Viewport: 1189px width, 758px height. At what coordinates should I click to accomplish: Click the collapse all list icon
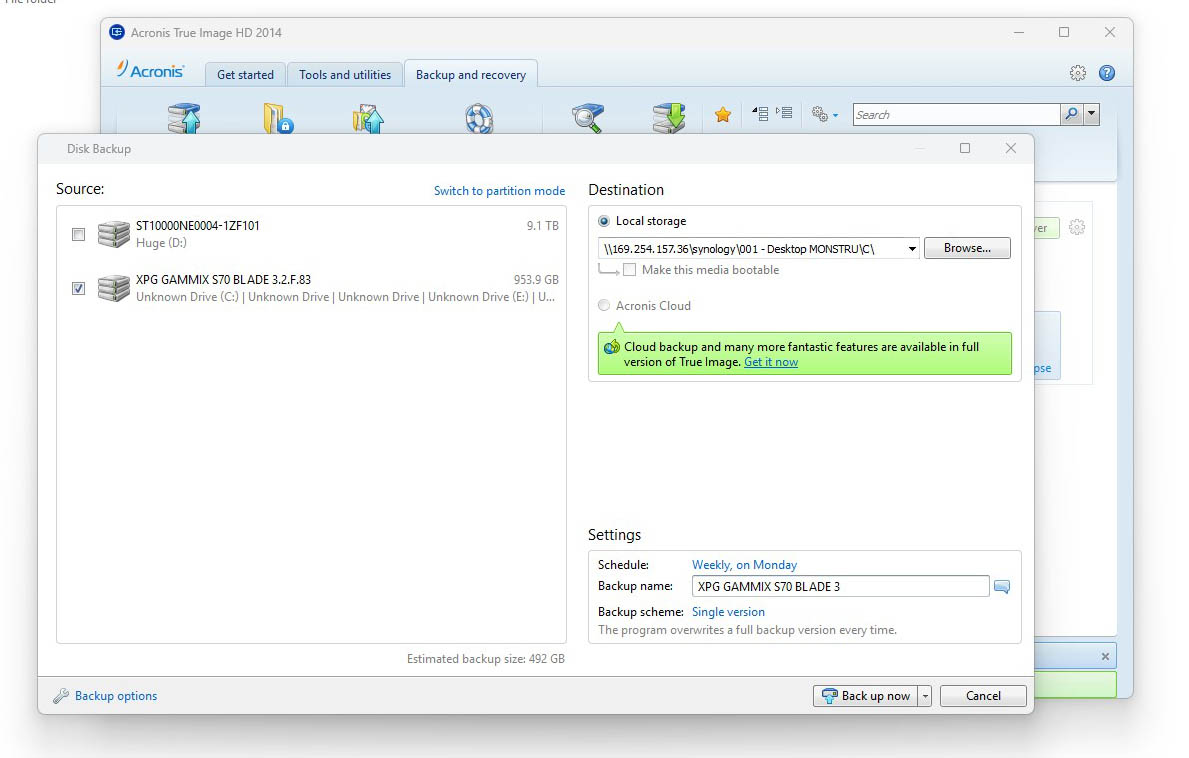[x=761, y=114]
